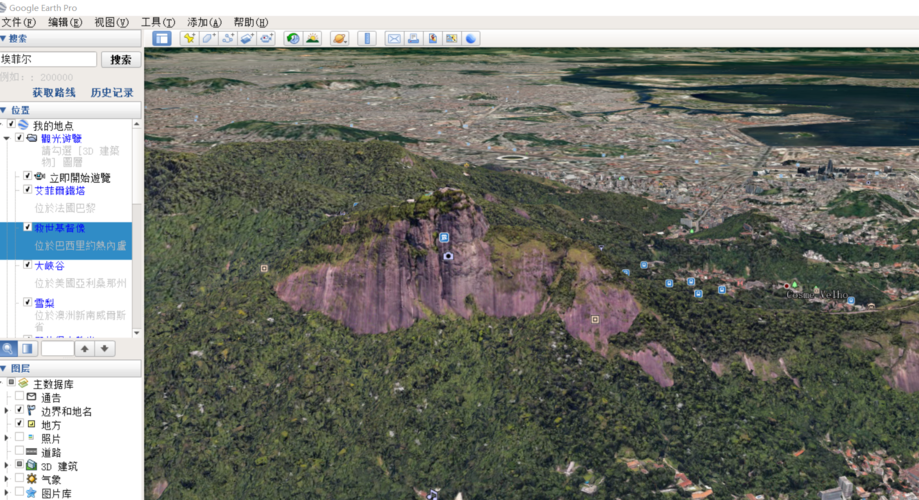The height and width of the screenshot is (500, 919).
Task: Open the planet switcher icon
Action: click(x=339, y=39)
